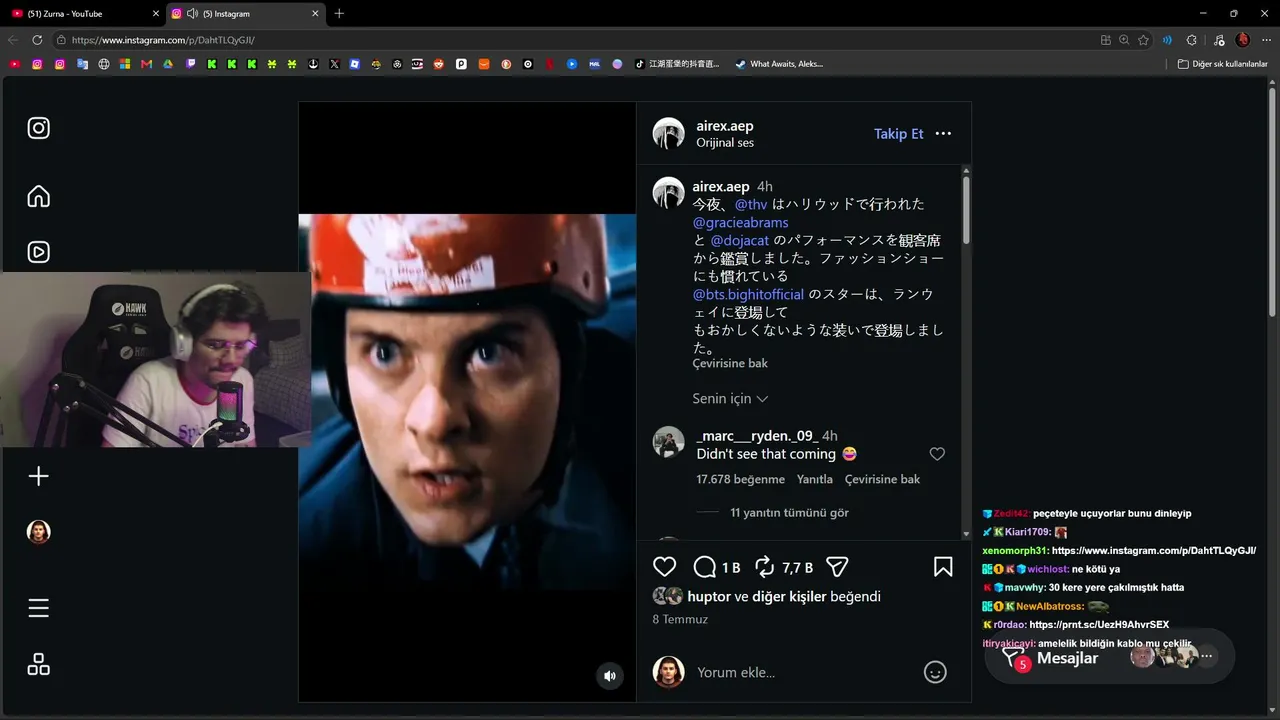
Task: Open the Gmail bookmark icon
Action: pyautogui.click(x=147, y=64)
